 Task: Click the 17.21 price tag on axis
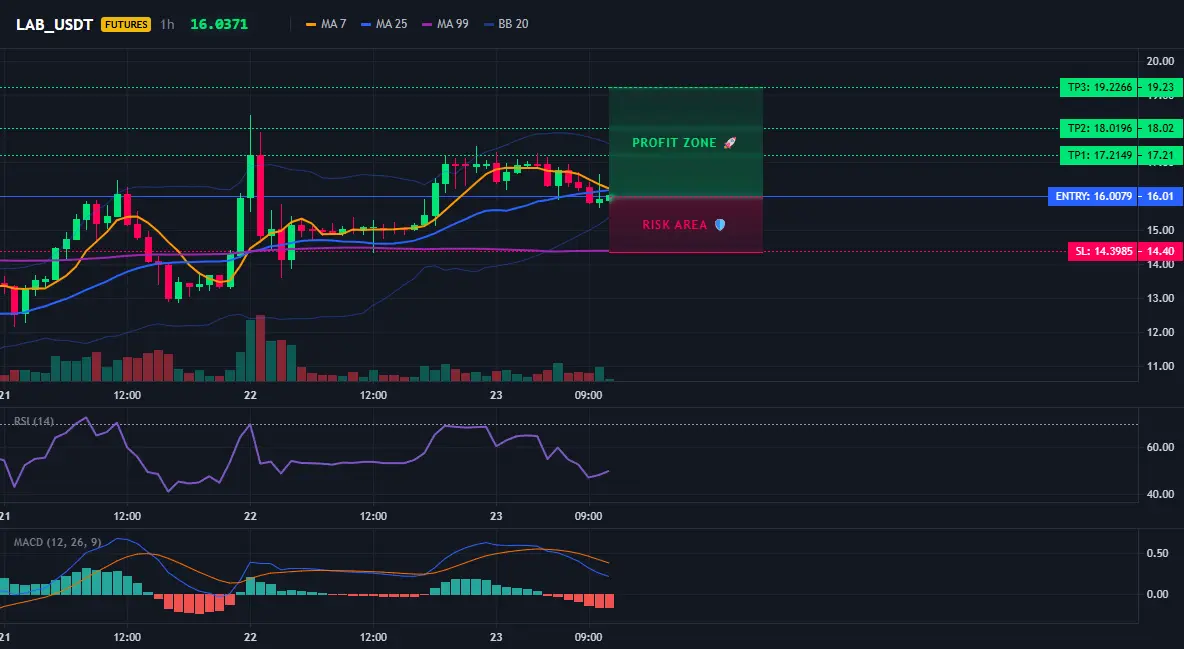pos(1161,156)
